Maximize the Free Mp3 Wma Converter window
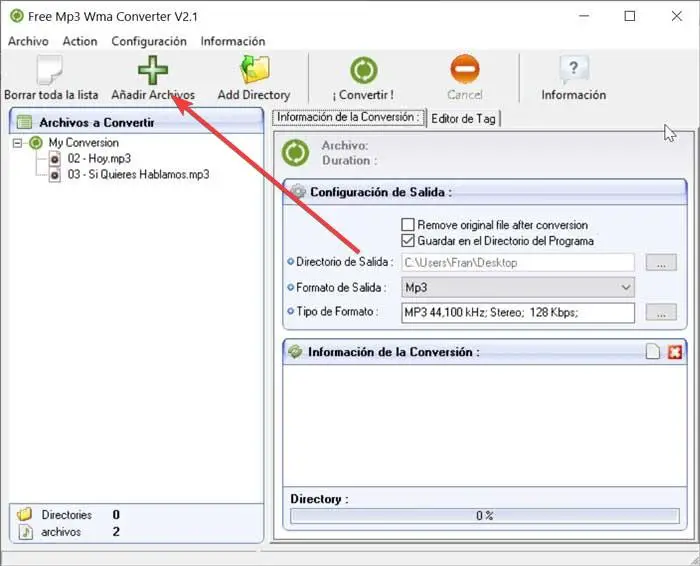 click(629, 17)
